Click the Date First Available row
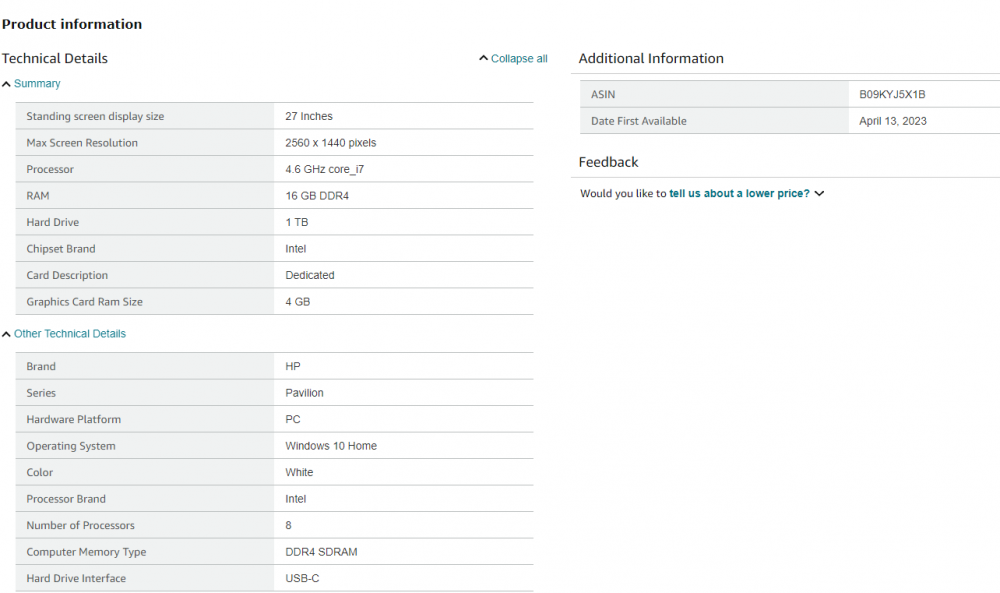1000x593 pixels. click(x=790, y=121)
